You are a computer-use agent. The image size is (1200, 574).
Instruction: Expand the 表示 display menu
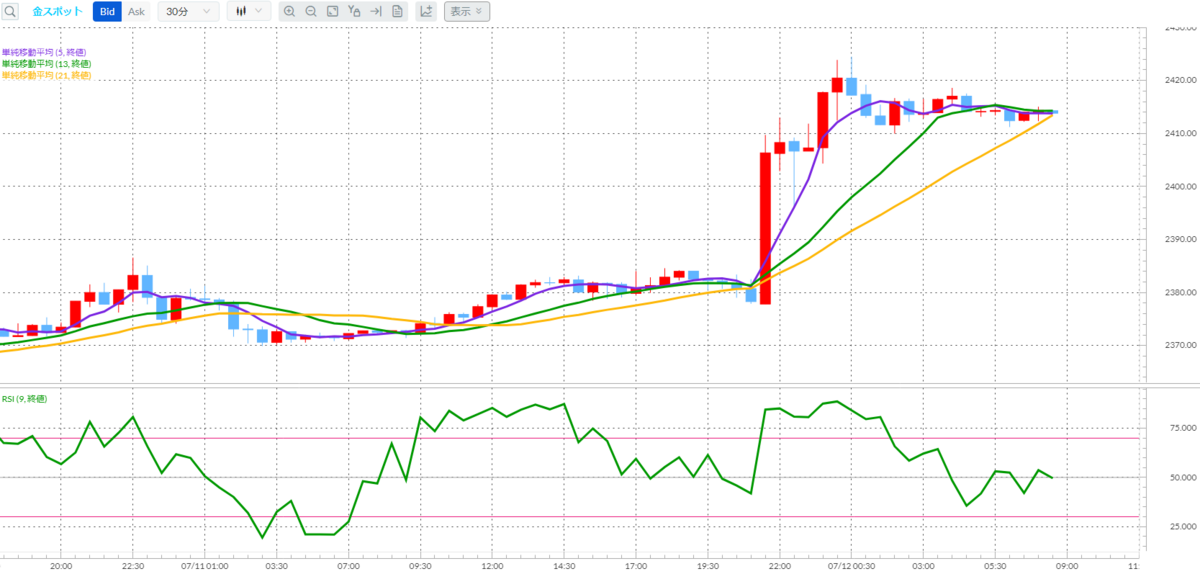(x=466, y=12)
